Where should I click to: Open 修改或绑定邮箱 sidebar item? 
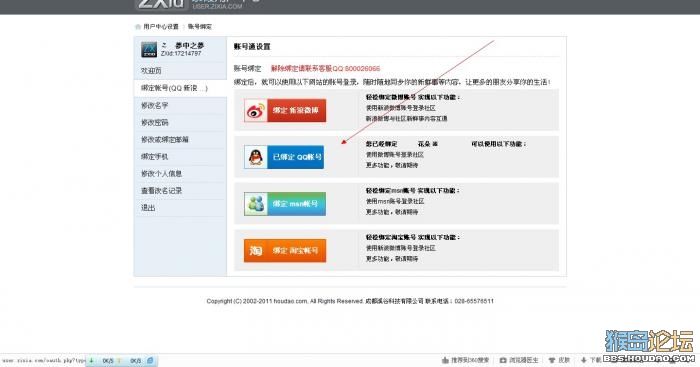pyautogui.click(x=165, y=140)
